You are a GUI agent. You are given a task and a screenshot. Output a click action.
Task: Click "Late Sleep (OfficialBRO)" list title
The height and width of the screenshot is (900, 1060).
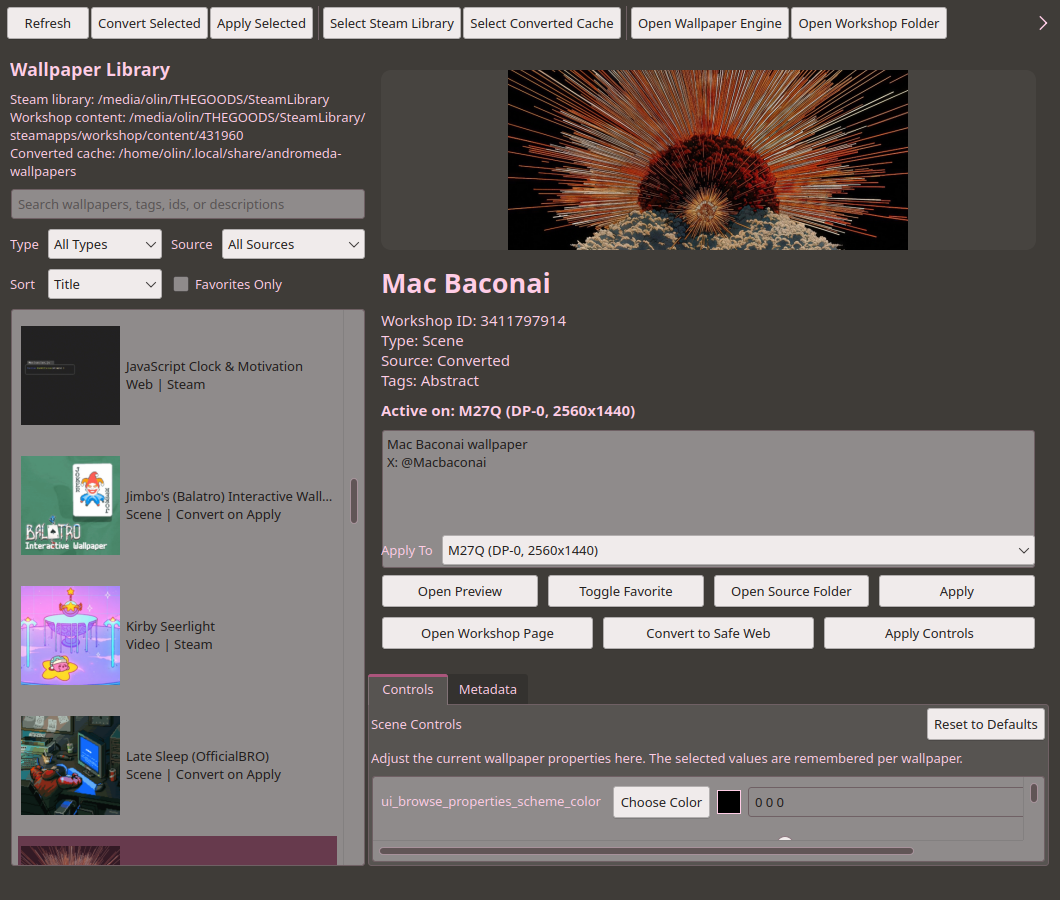click(197, 756)
